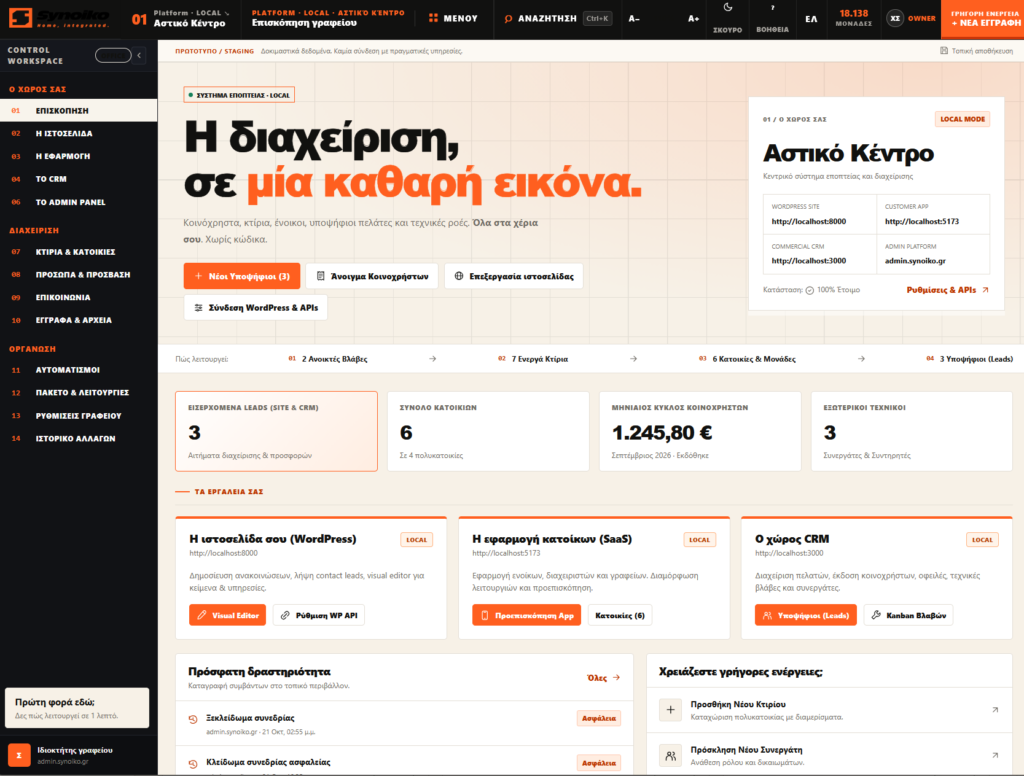Click Επεξεργασία ιστοσελίδας globe button
1024x776 pixels.
click(513, 276)
